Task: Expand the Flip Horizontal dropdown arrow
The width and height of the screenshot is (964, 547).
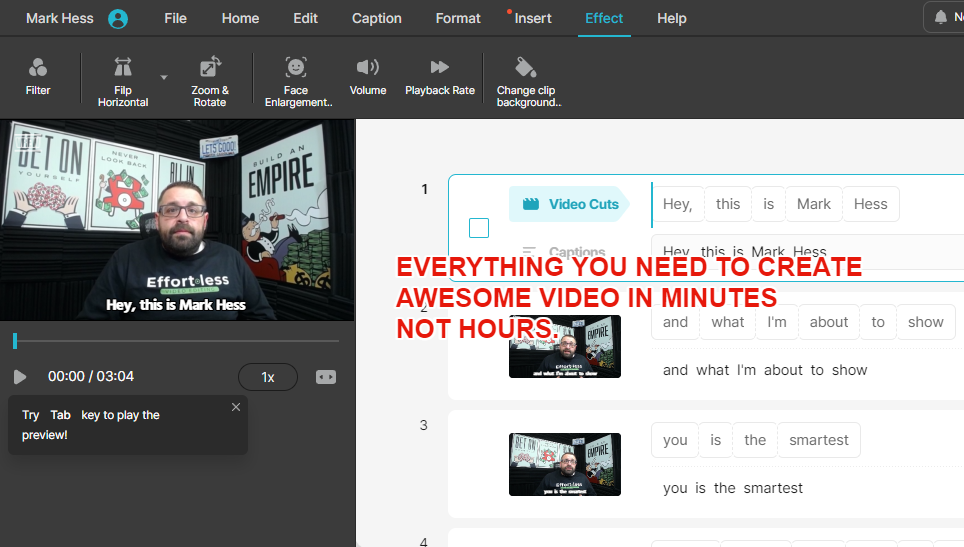Action: pos(164,76)
